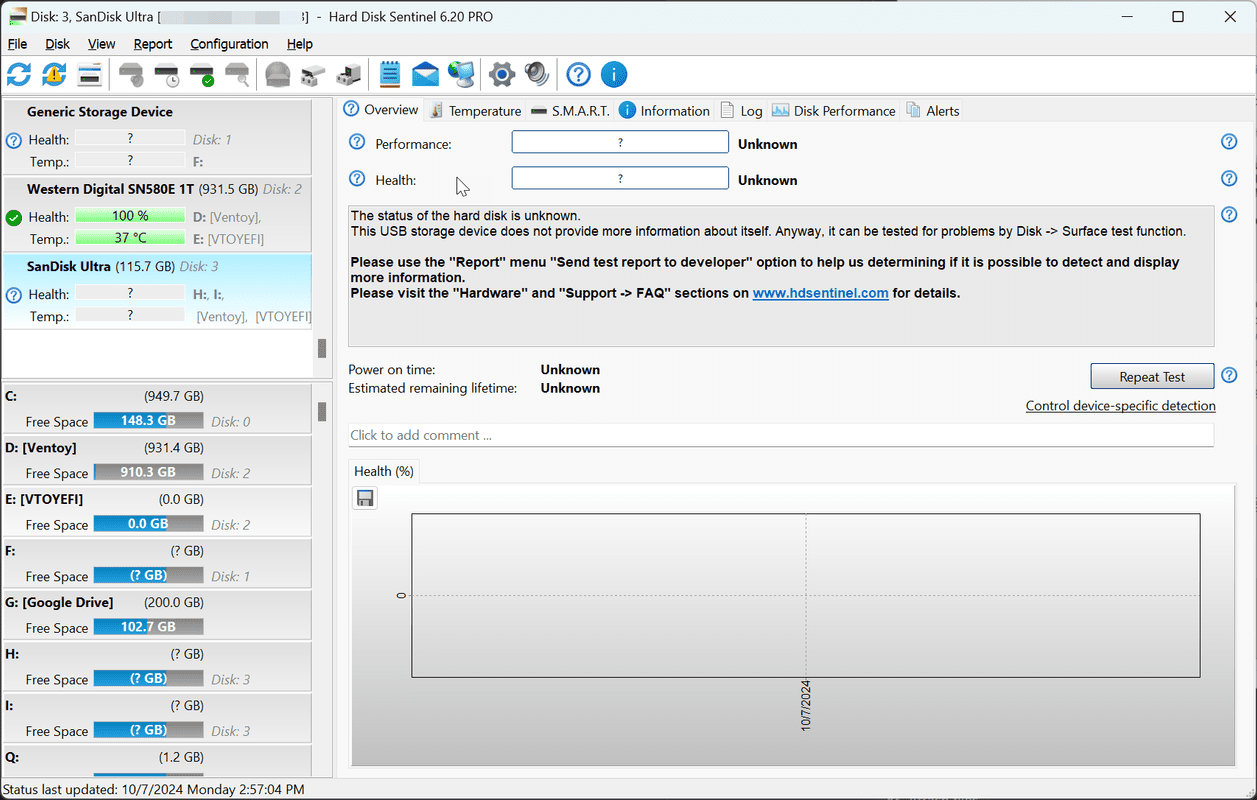Select Generic Storage Device in disk list
Screen dimensions: 1257x800
157,137
